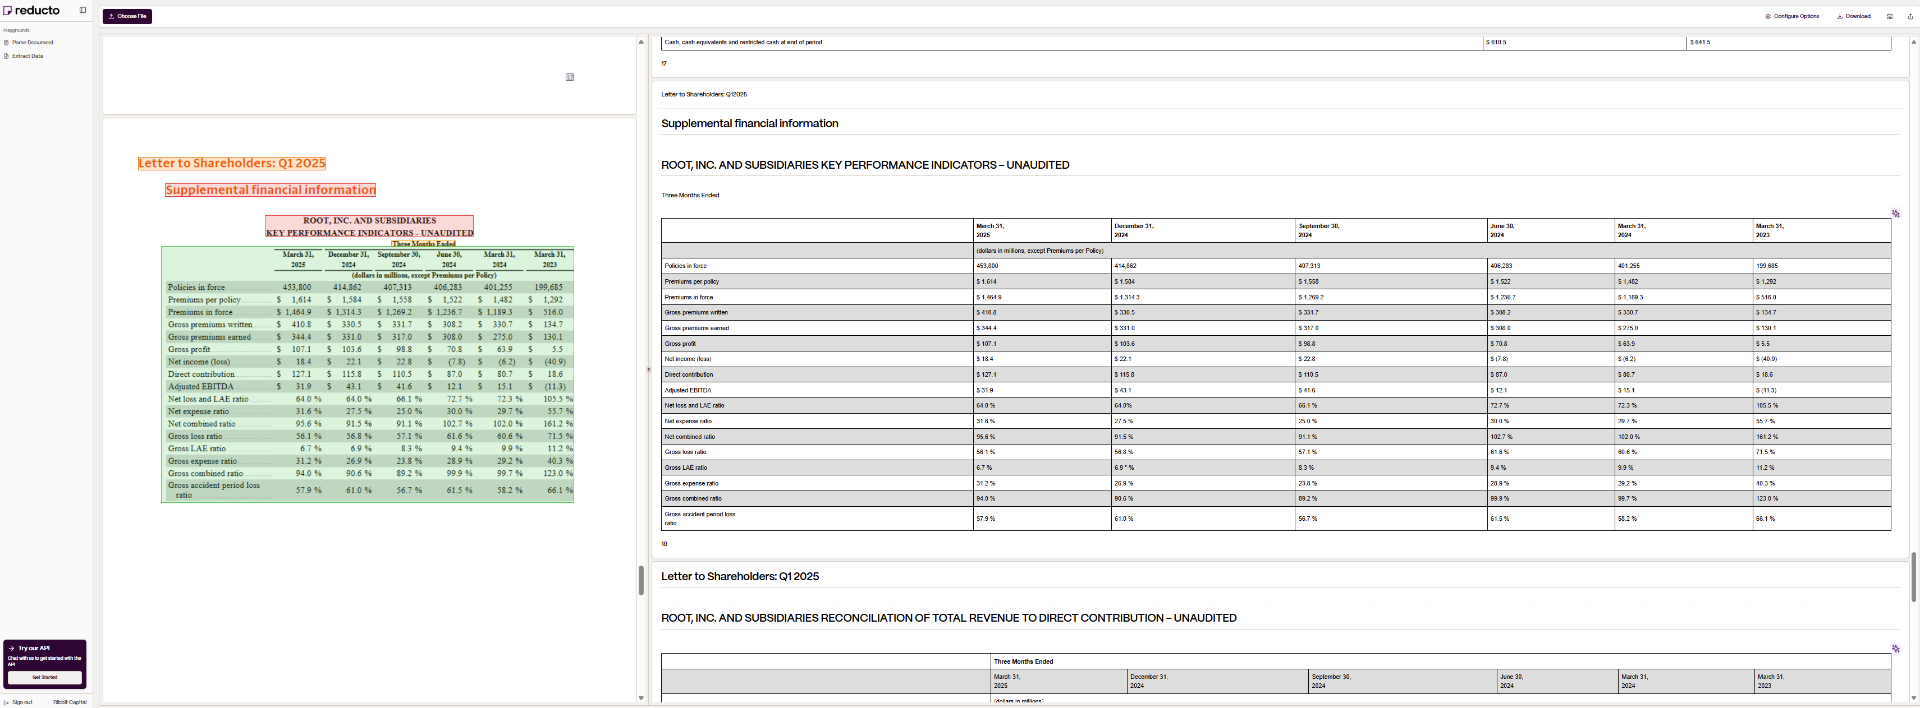1920x708 pixels.
Task: Collapse the sidebar with the panel icon
Action: pyautogui.click(x=83, y=10)
